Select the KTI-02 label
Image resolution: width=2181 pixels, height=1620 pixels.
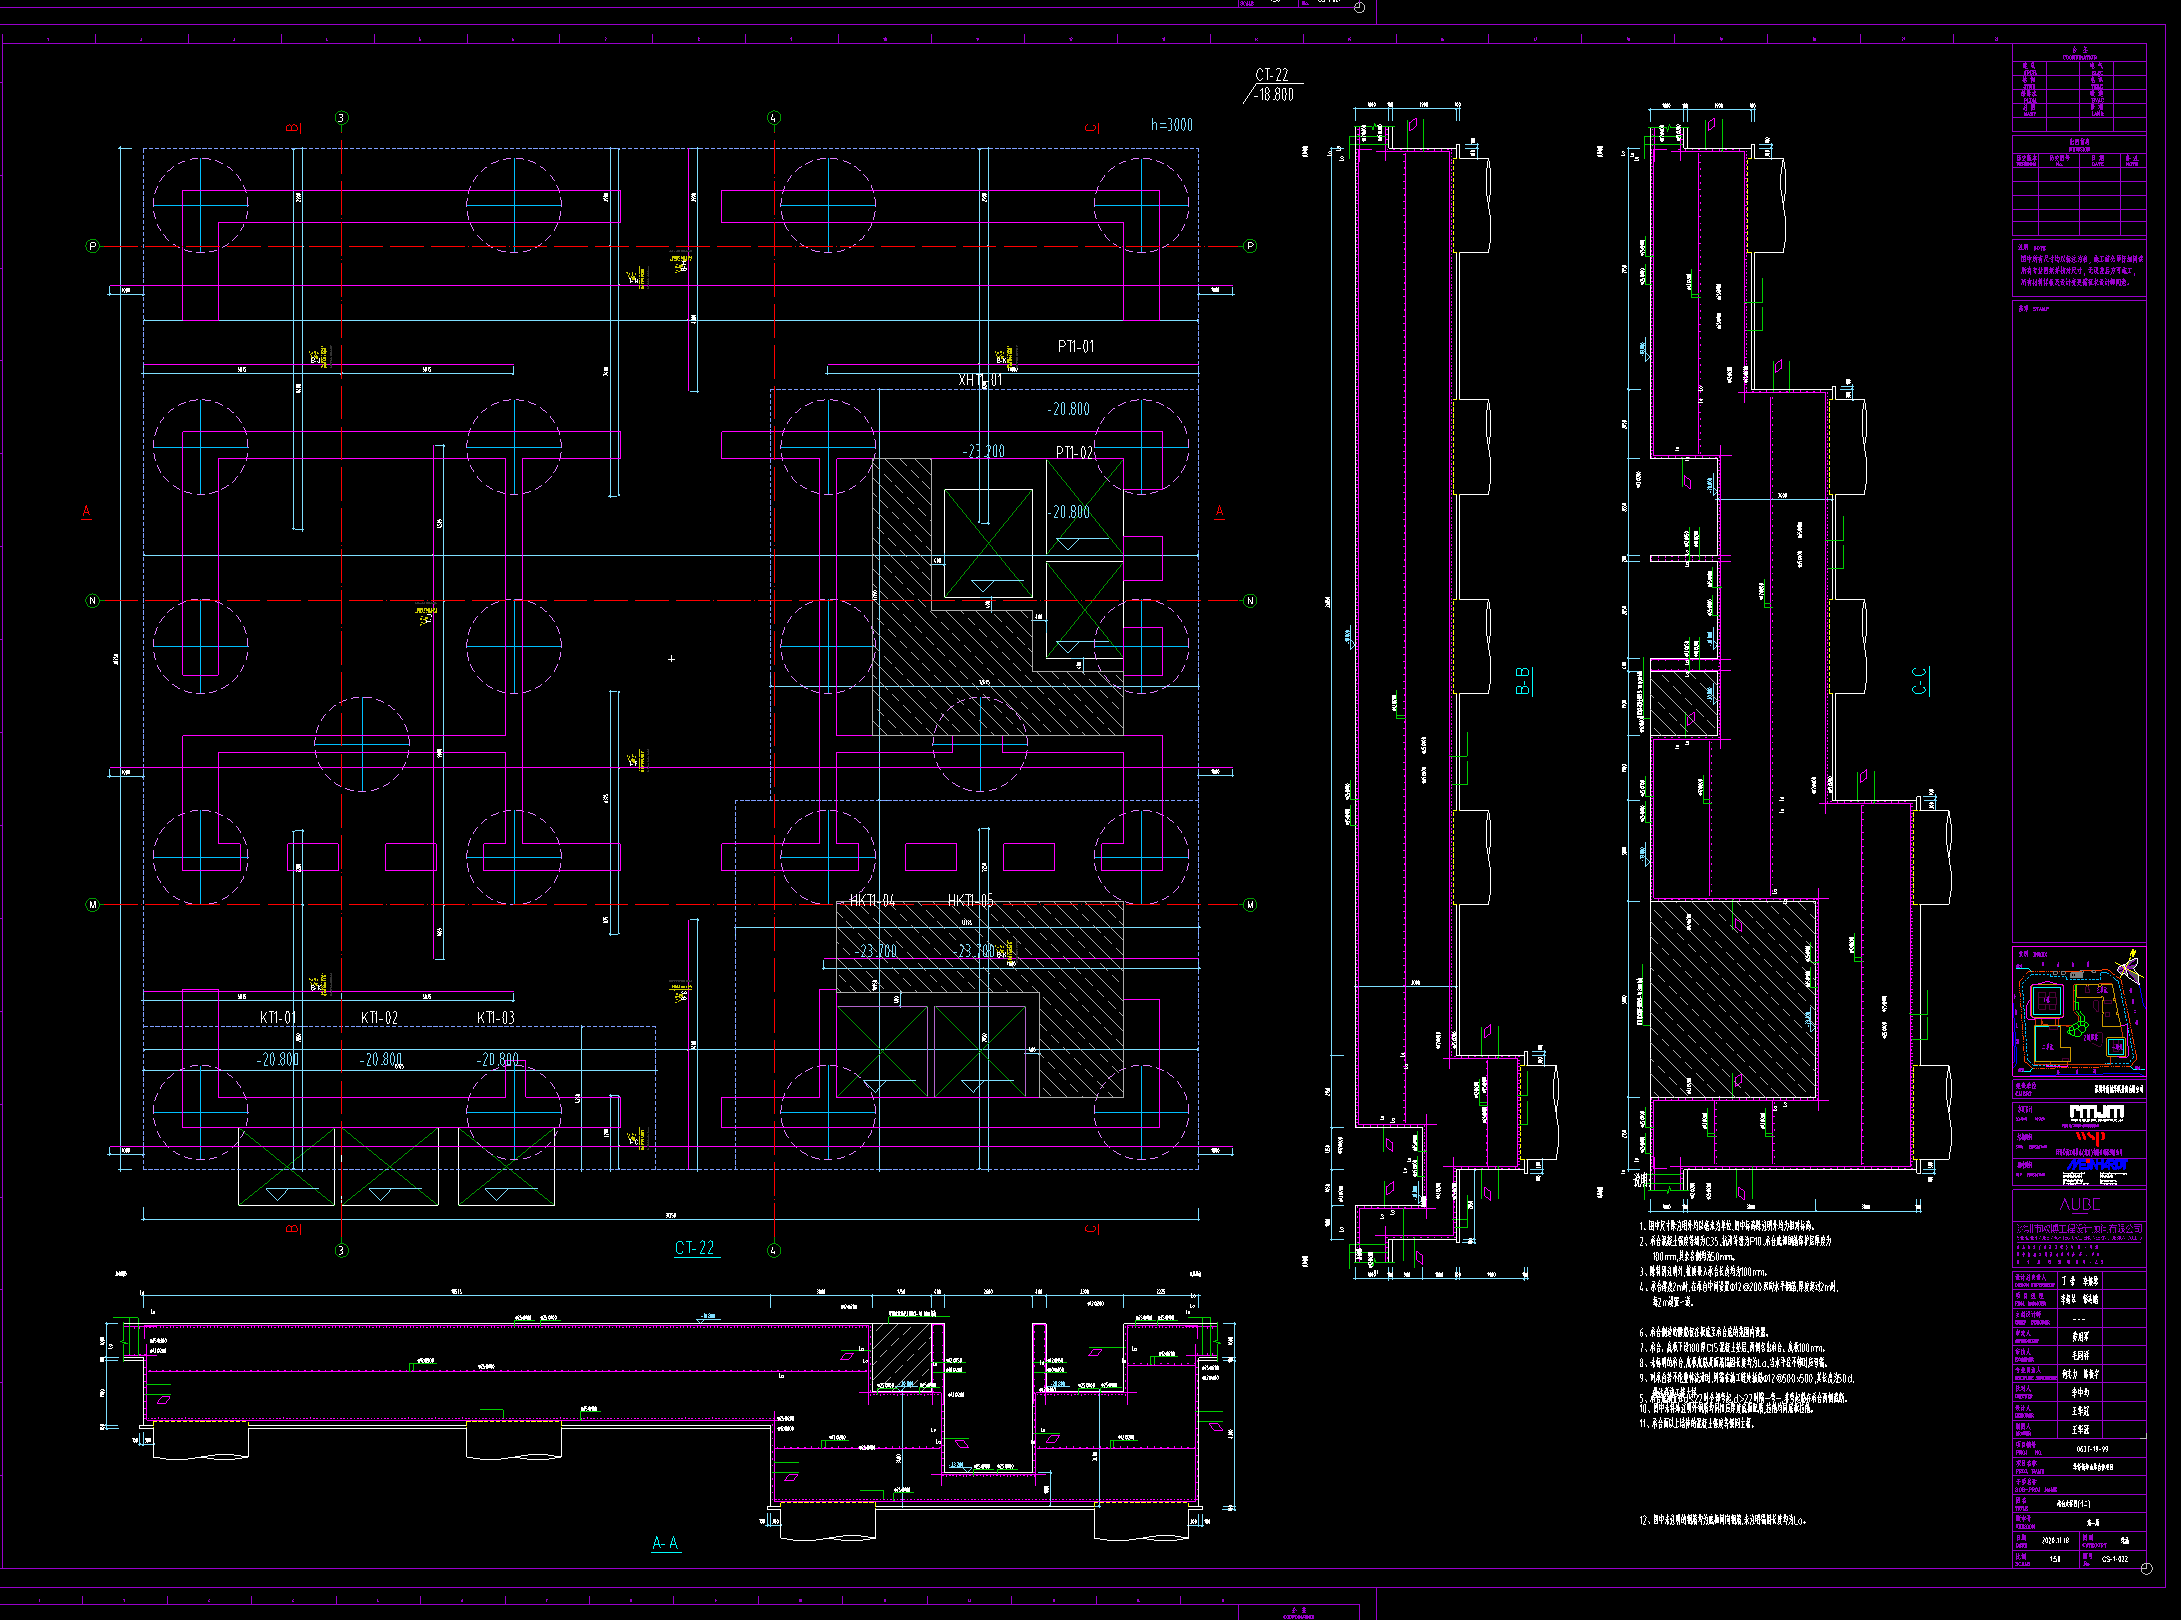379,1018
